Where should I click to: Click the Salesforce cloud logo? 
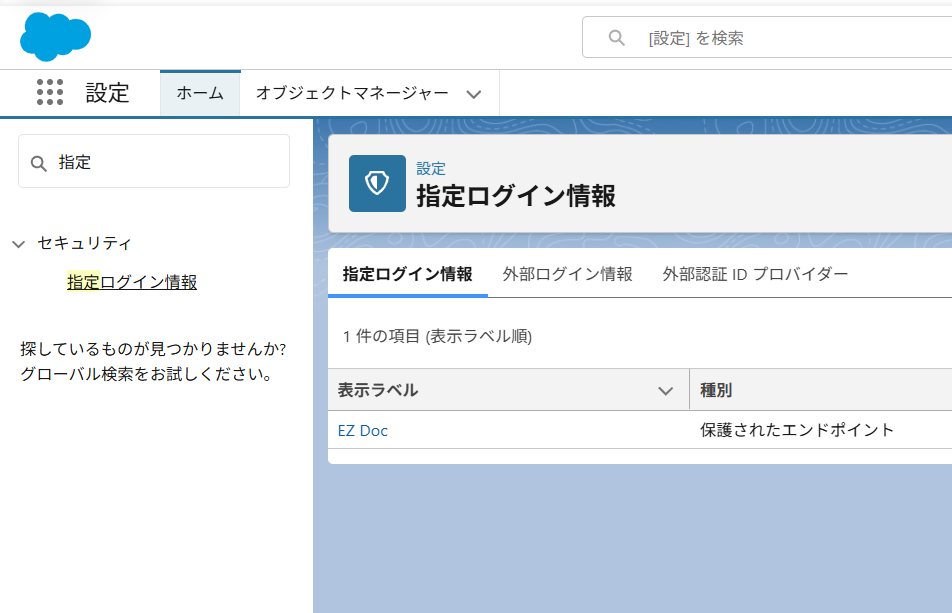55,37
